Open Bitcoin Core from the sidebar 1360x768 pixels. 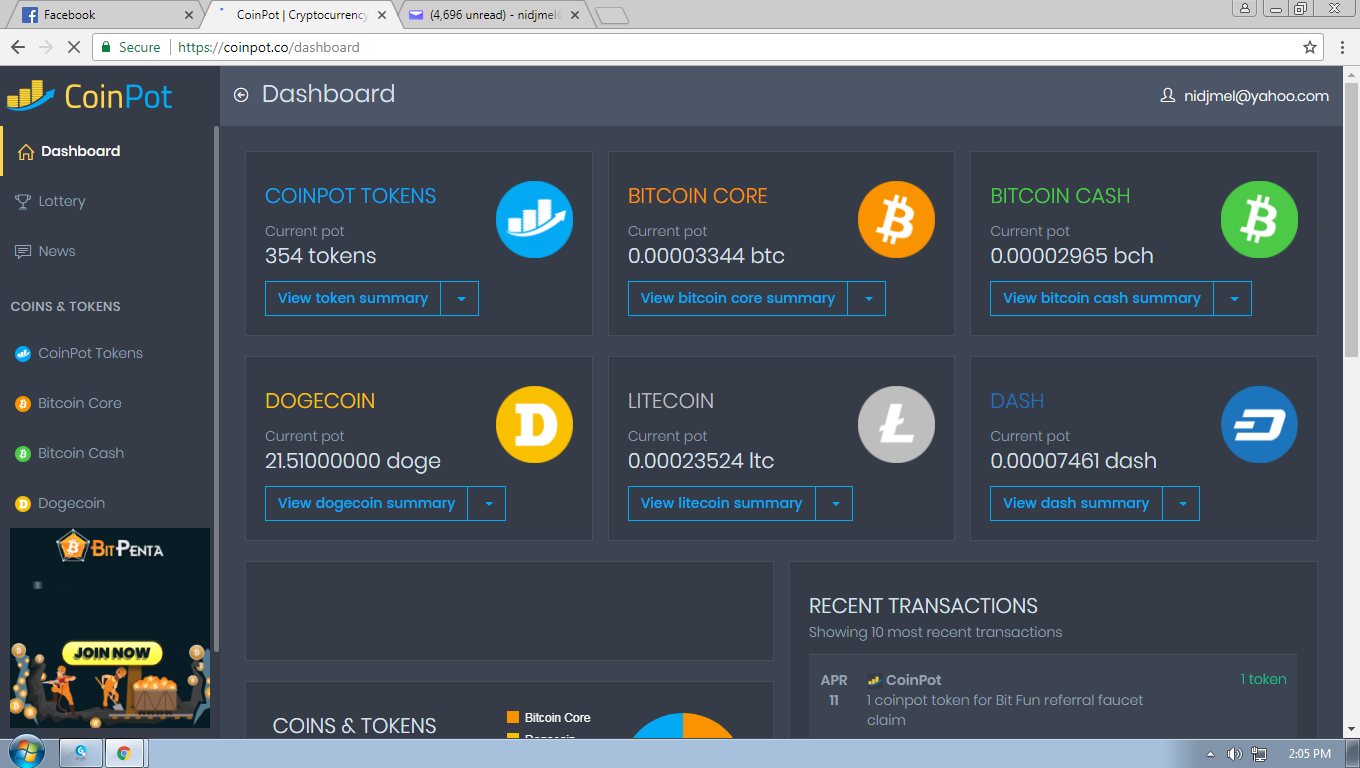(x=80, y=403)
